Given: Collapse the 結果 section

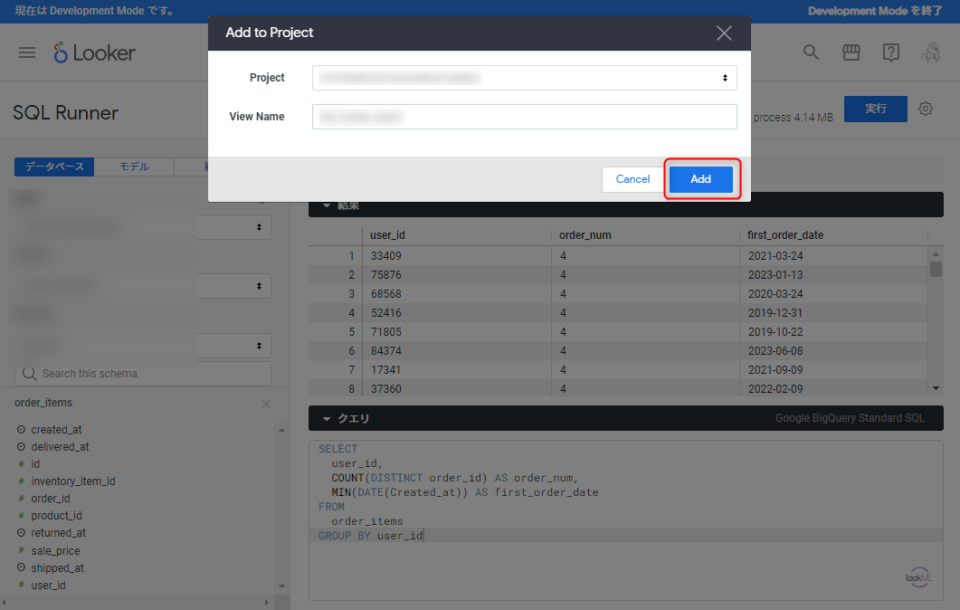Looking at the screenshot, I should tap(327, 205).
